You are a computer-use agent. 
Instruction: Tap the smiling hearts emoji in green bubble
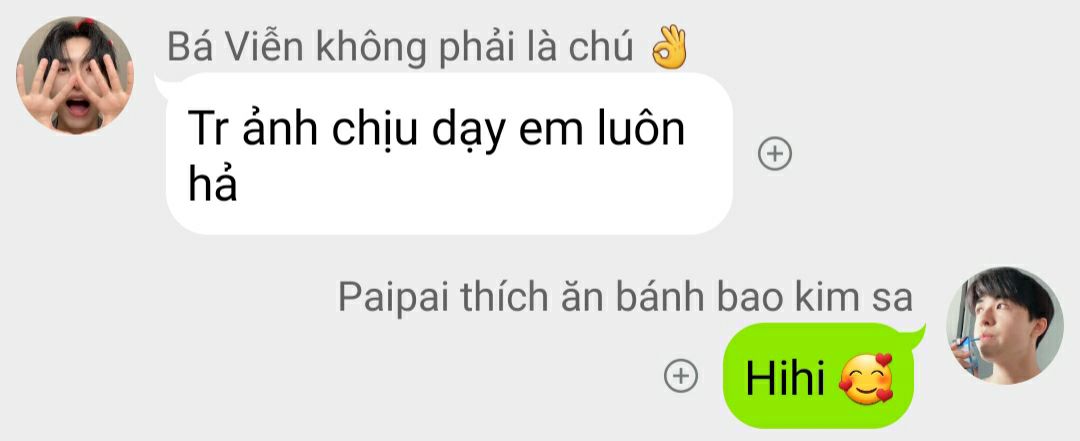point(866,380)
